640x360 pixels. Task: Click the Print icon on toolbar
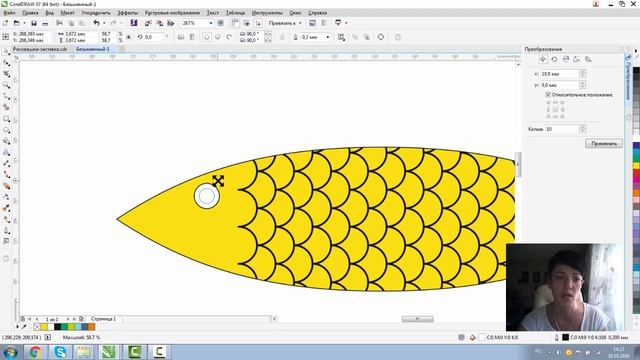[x=45, y=23]
